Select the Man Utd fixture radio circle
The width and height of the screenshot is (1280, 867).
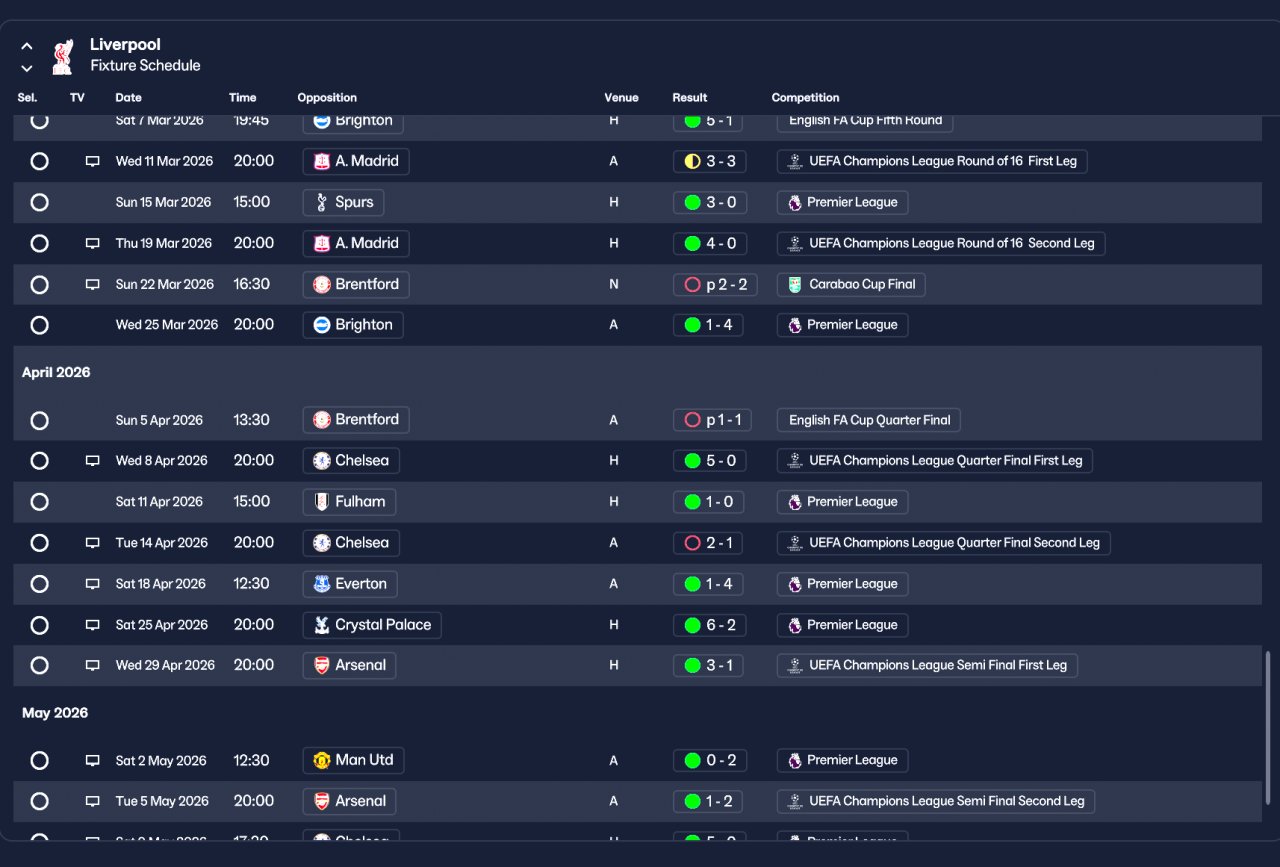coord(39,760)
